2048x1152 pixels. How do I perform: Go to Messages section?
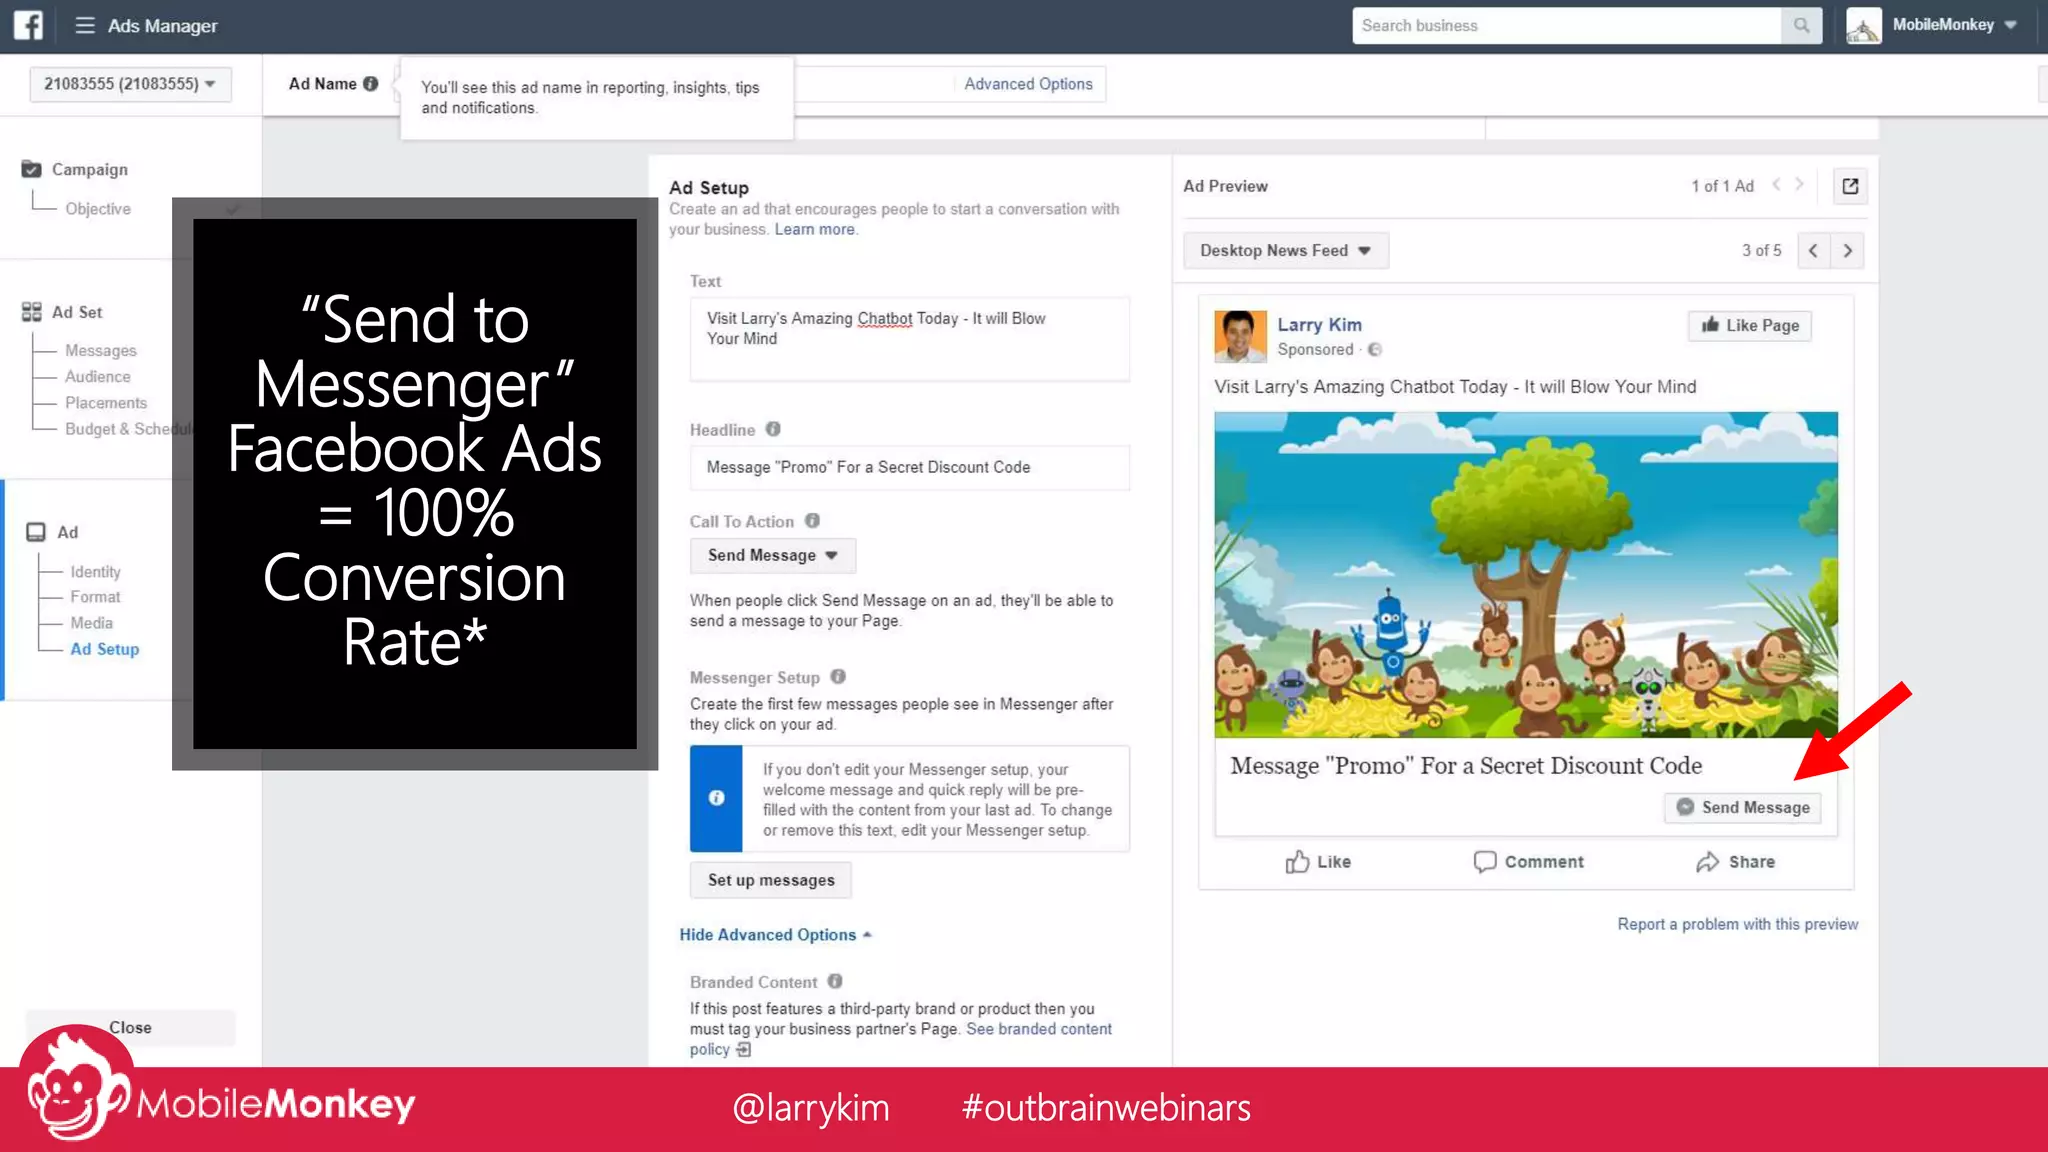click(101, 350)
